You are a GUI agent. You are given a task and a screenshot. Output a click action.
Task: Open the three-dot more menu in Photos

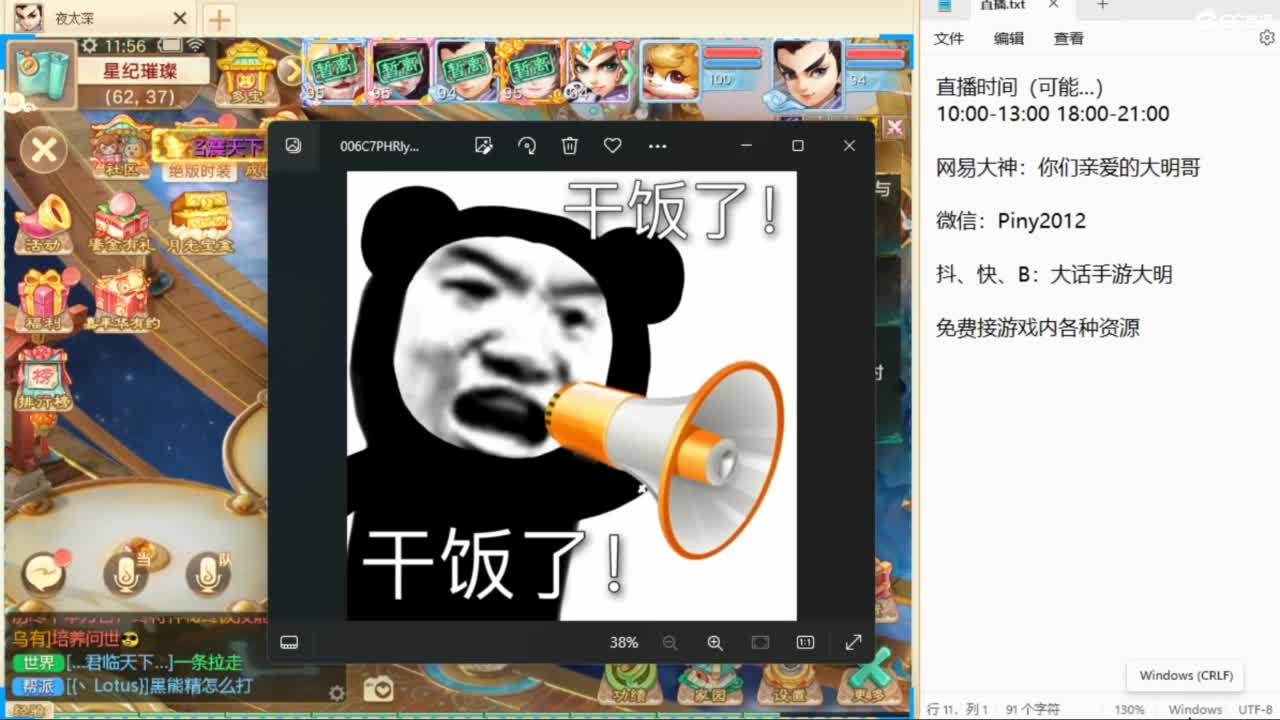click(x=657, y=146)
